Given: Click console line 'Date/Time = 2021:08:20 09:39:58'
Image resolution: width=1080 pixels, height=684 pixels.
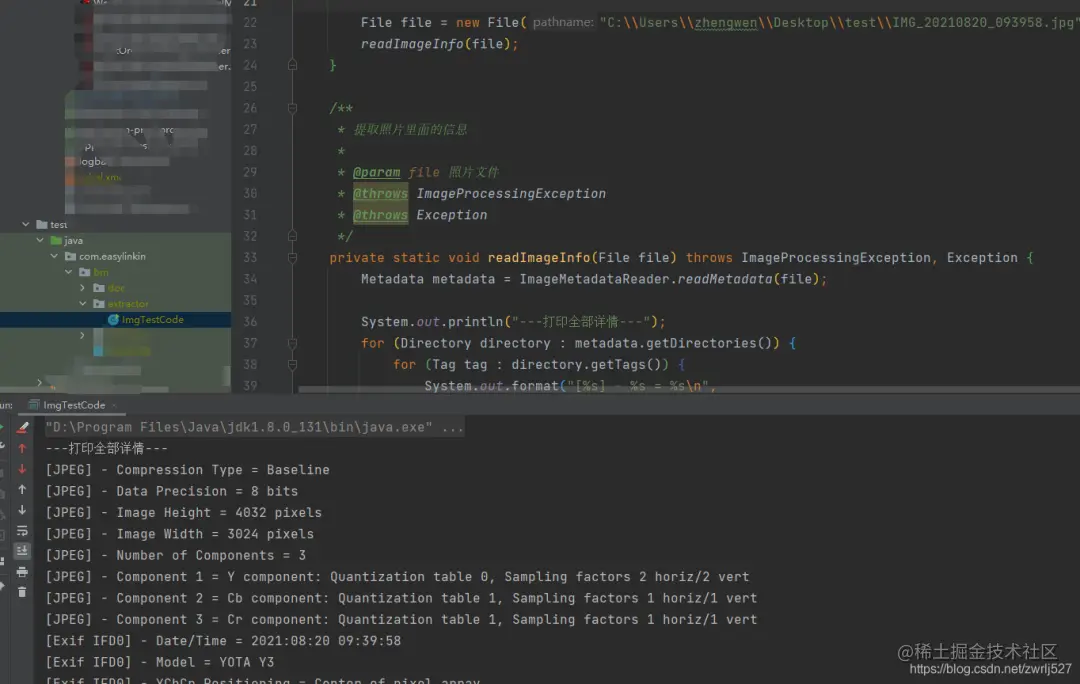Looking at the screenshot, I should (223, 641).
